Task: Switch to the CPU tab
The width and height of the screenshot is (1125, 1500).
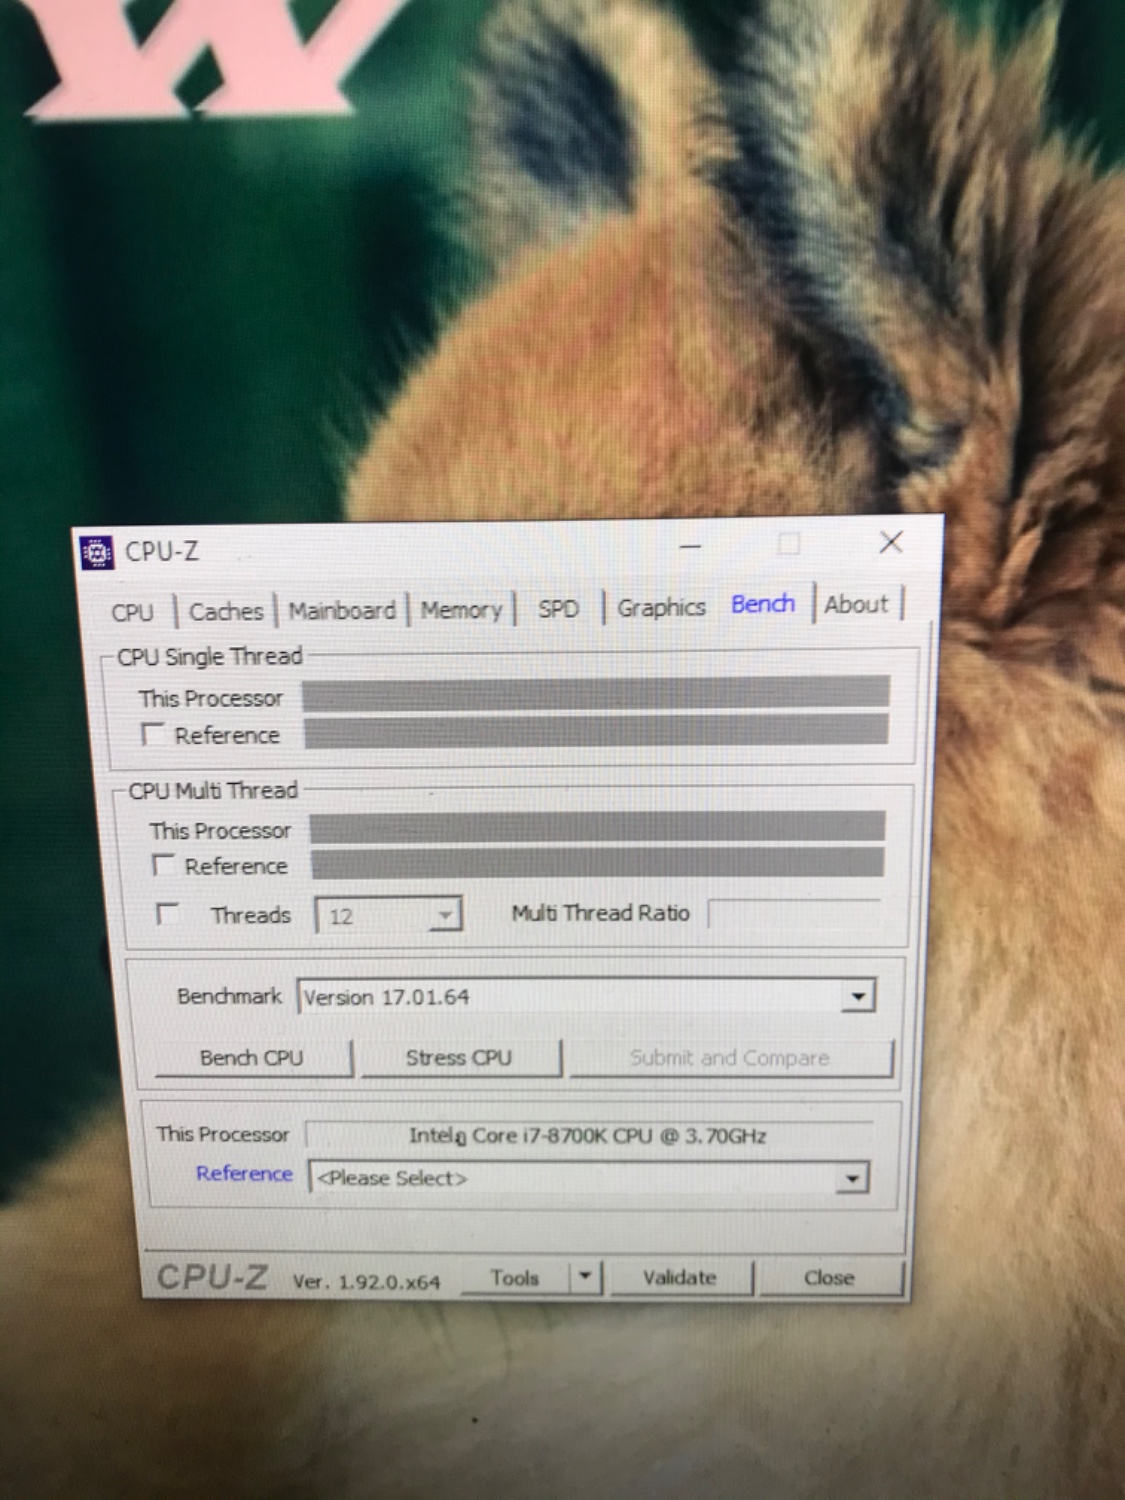Action: tap(133, 612)
